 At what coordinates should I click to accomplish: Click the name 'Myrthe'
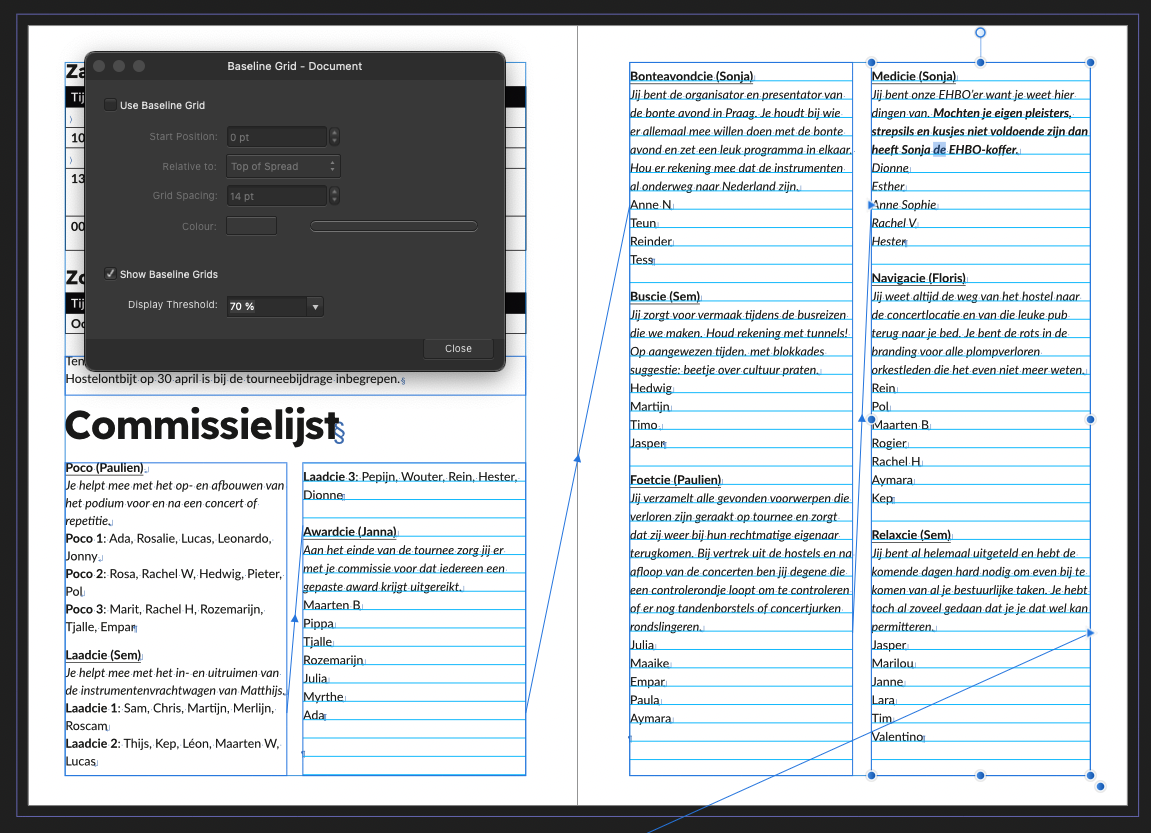pos(324,696)
